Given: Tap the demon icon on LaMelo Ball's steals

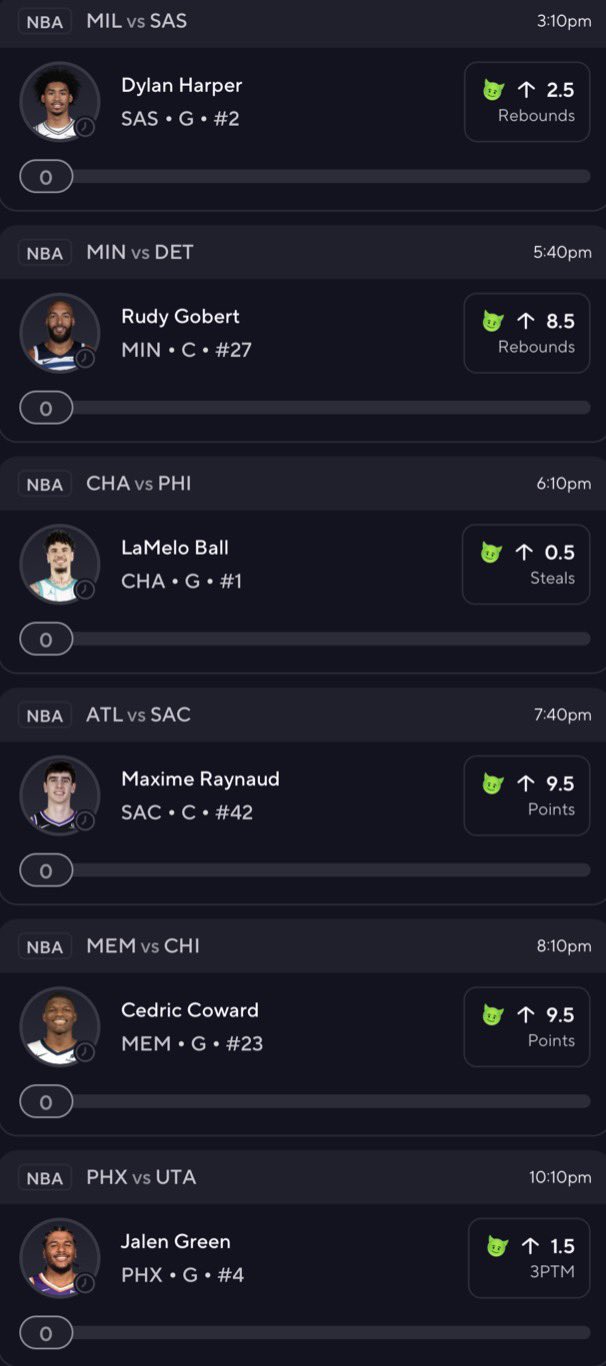Looking at the screenshot, I should [491, 552].
